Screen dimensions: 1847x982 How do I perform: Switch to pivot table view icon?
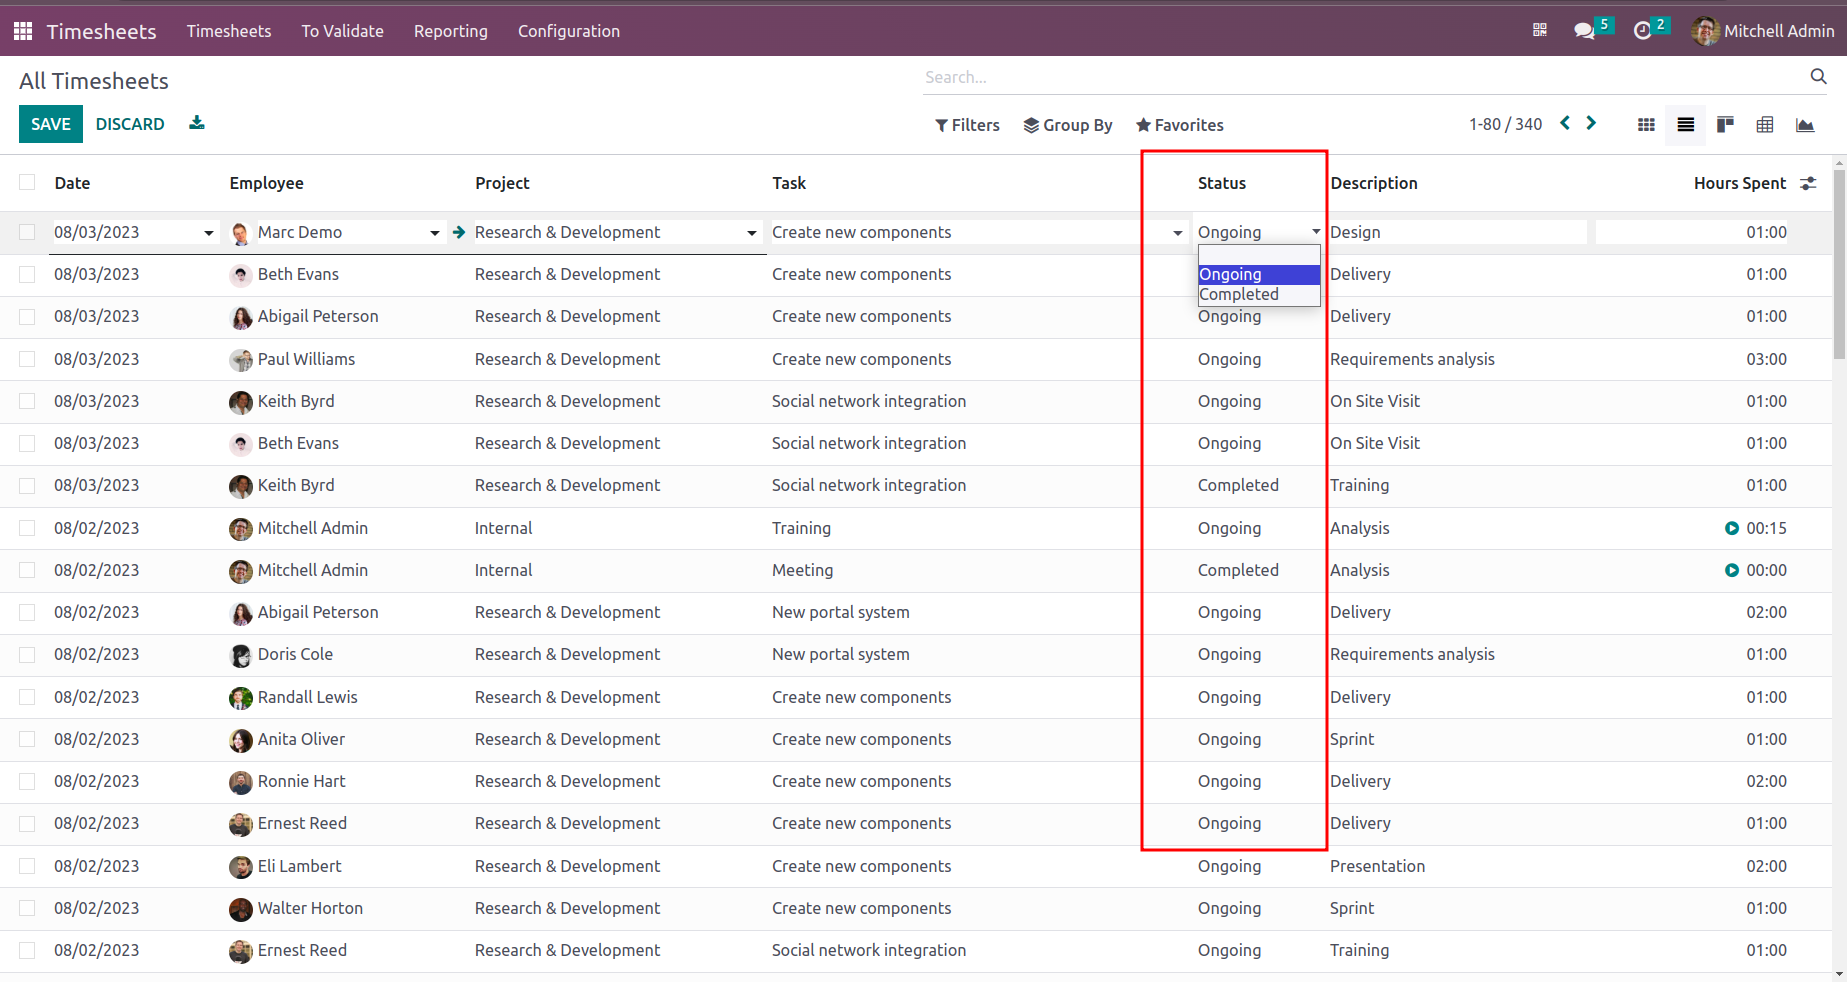point(1765,125)
